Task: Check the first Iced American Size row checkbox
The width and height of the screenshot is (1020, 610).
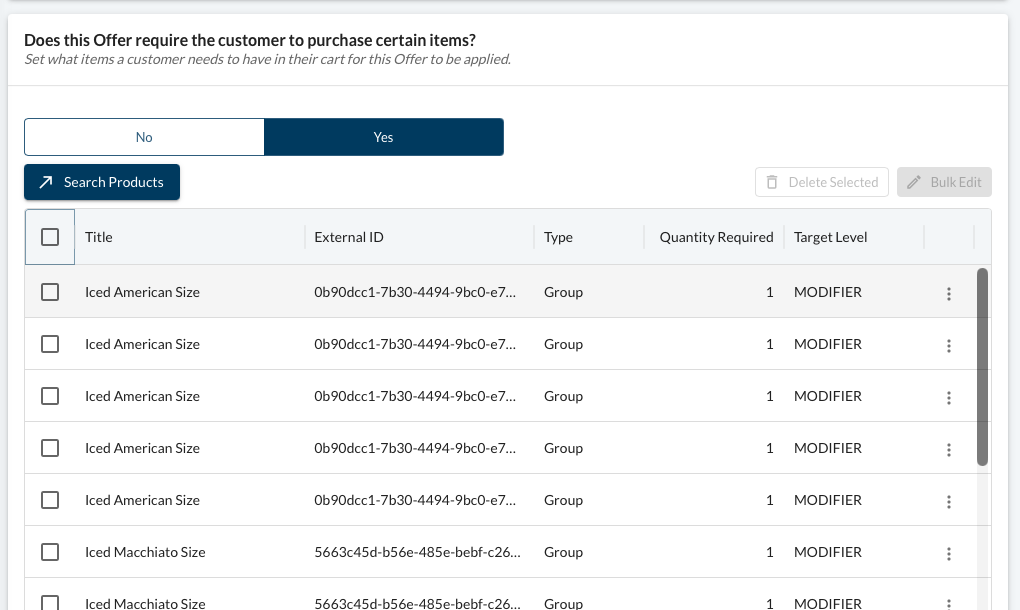Action: click(50, 292)
